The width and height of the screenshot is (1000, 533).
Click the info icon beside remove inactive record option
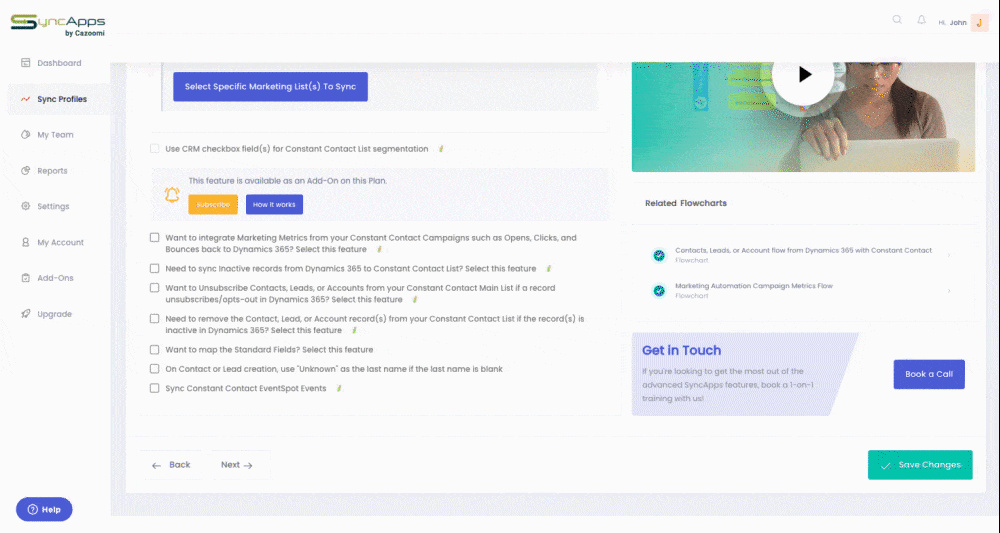pos(355,330)
